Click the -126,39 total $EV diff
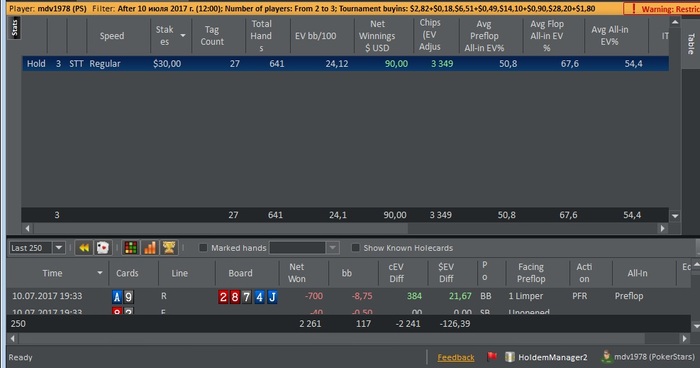 coord(454,324)
